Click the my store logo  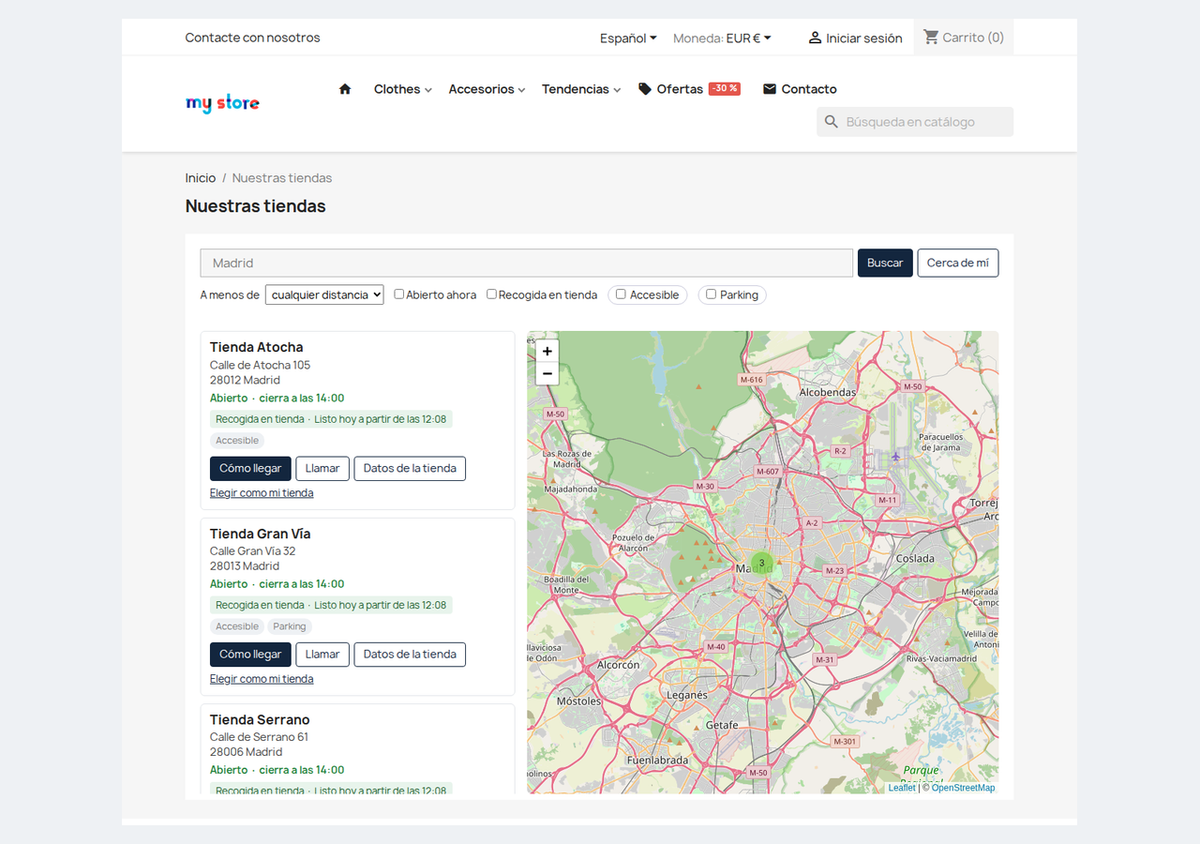click(x=222, y=103)
